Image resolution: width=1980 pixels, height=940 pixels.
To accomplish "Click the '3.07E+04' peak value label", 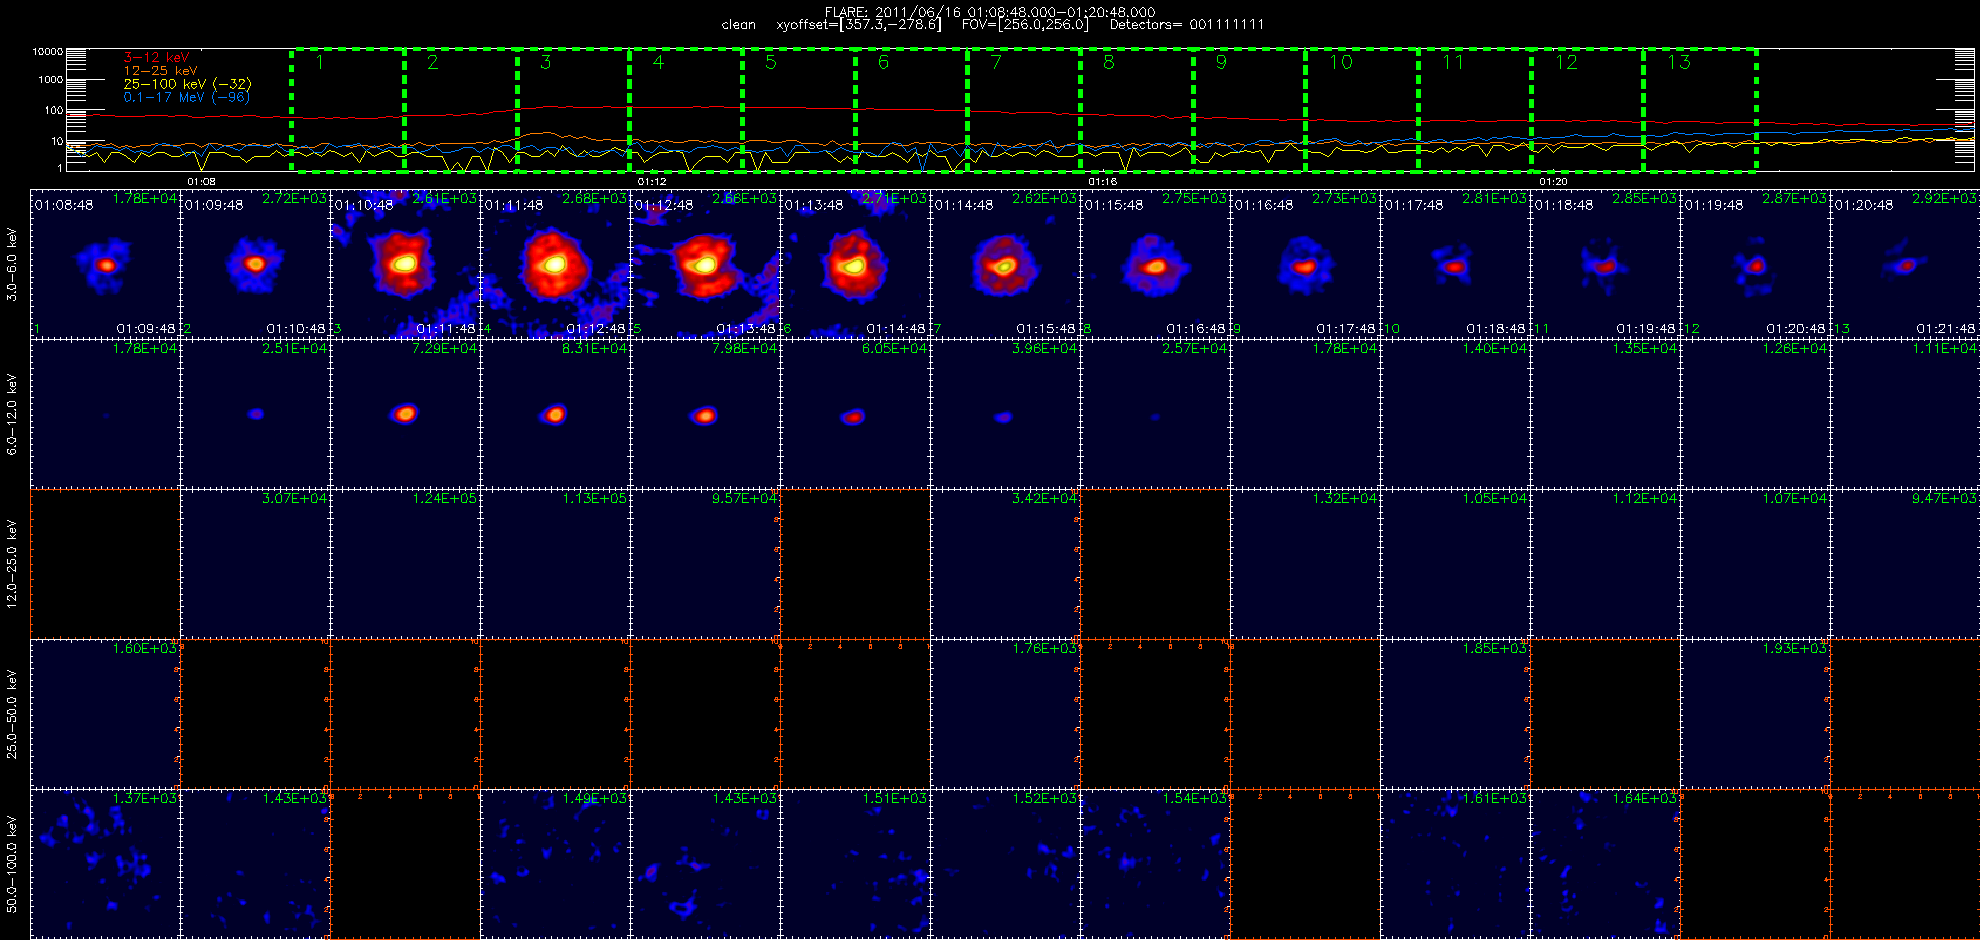I will [x=294, y=498].
